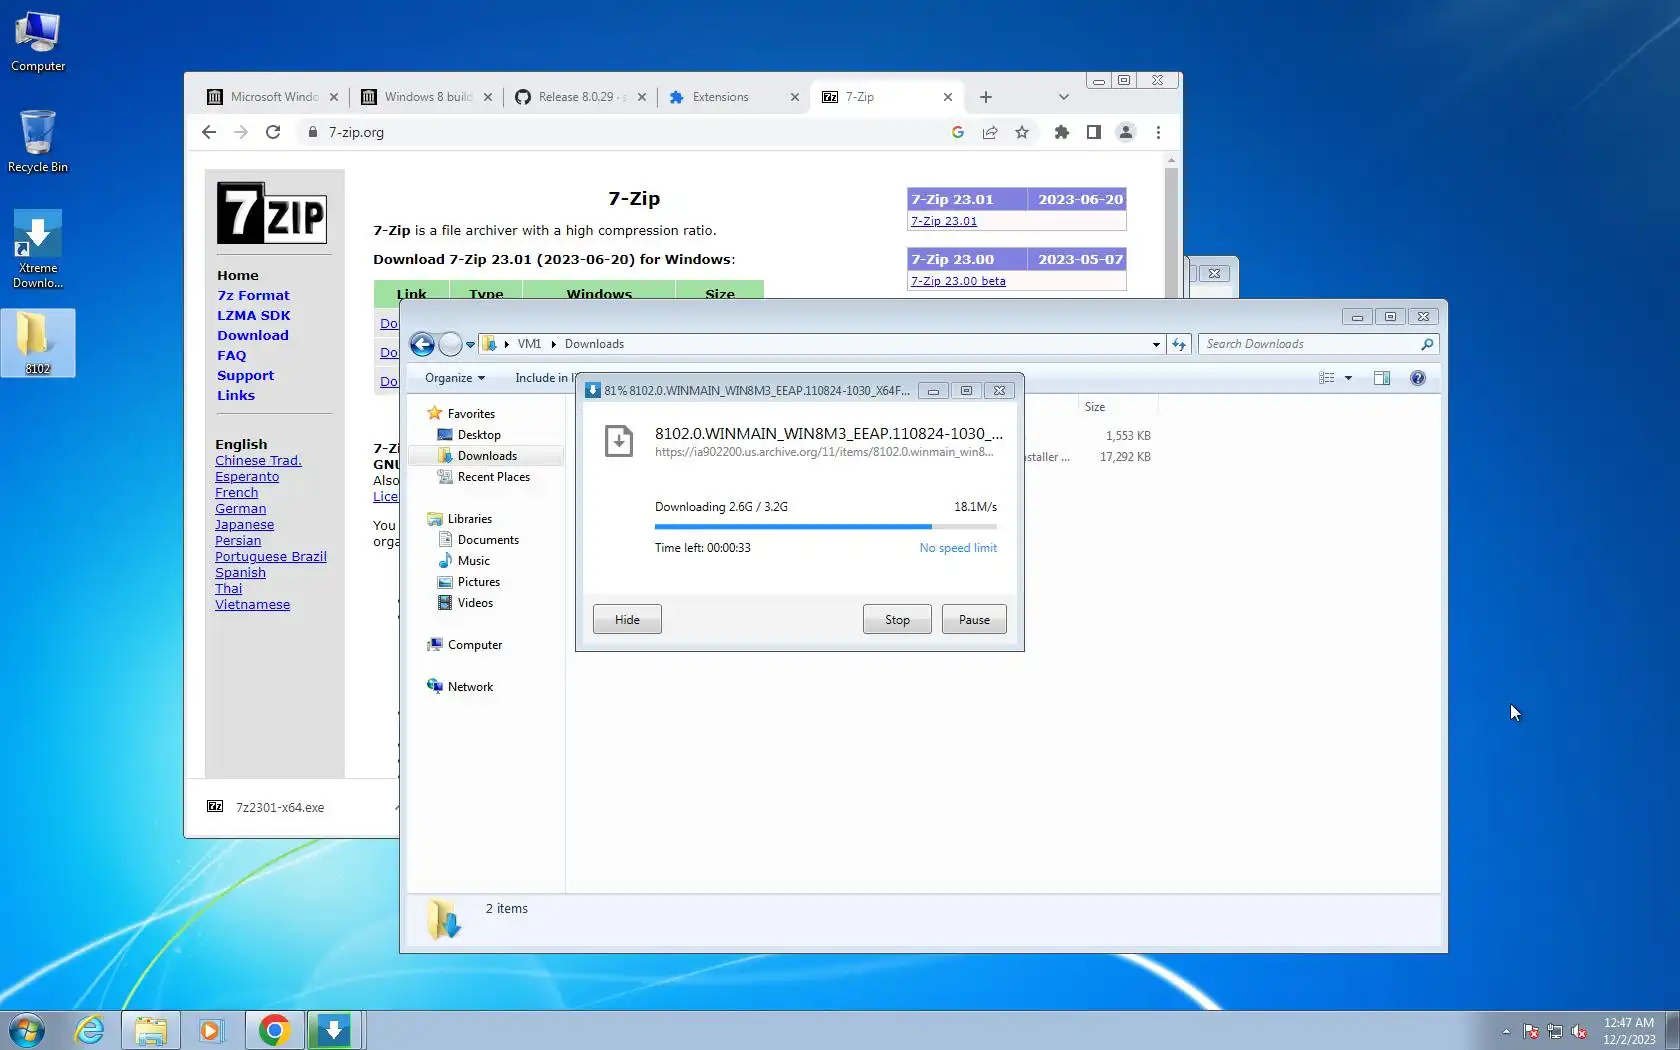Open Windows Explorer taskbar button
Screen dimensions: 1680x1050
tap(151, 1030)
